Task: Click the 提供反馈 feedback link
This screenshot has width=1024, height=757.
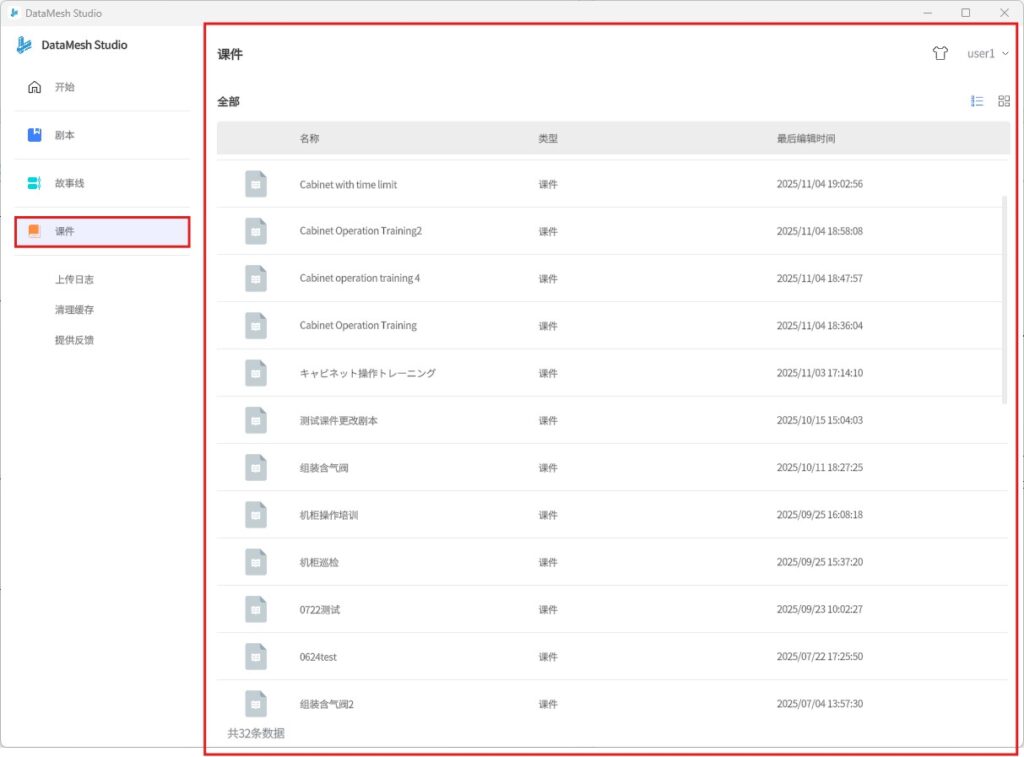Action: [x=74, y=340]
